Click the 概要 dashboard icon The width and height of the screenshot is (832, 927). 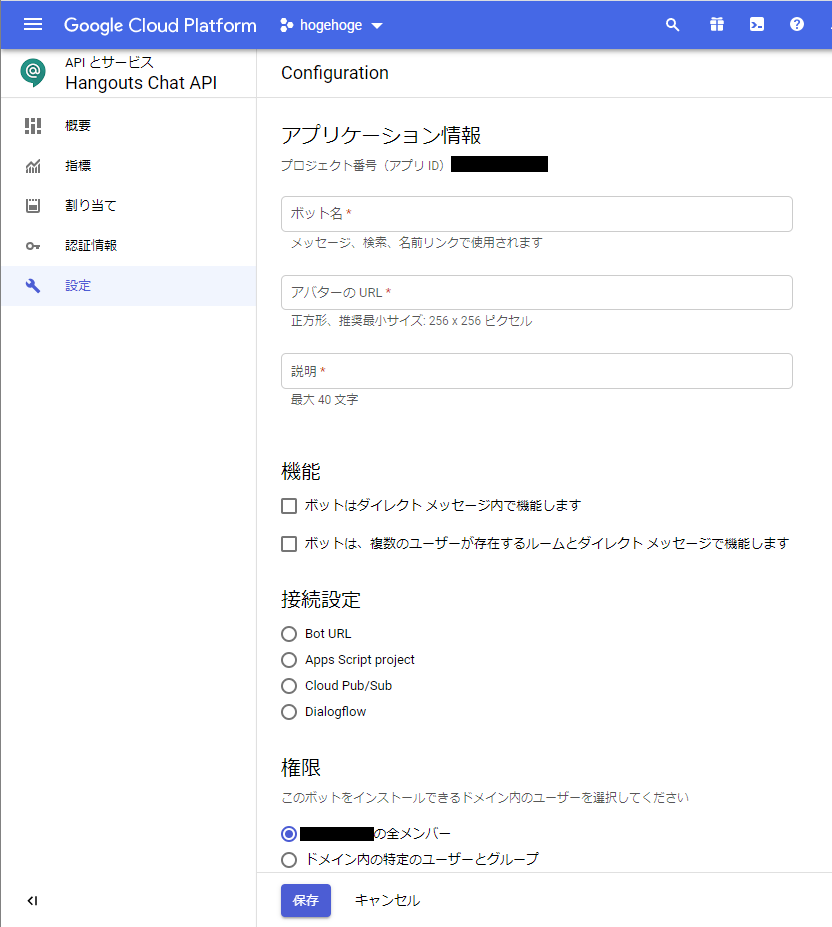click(33, 125)
